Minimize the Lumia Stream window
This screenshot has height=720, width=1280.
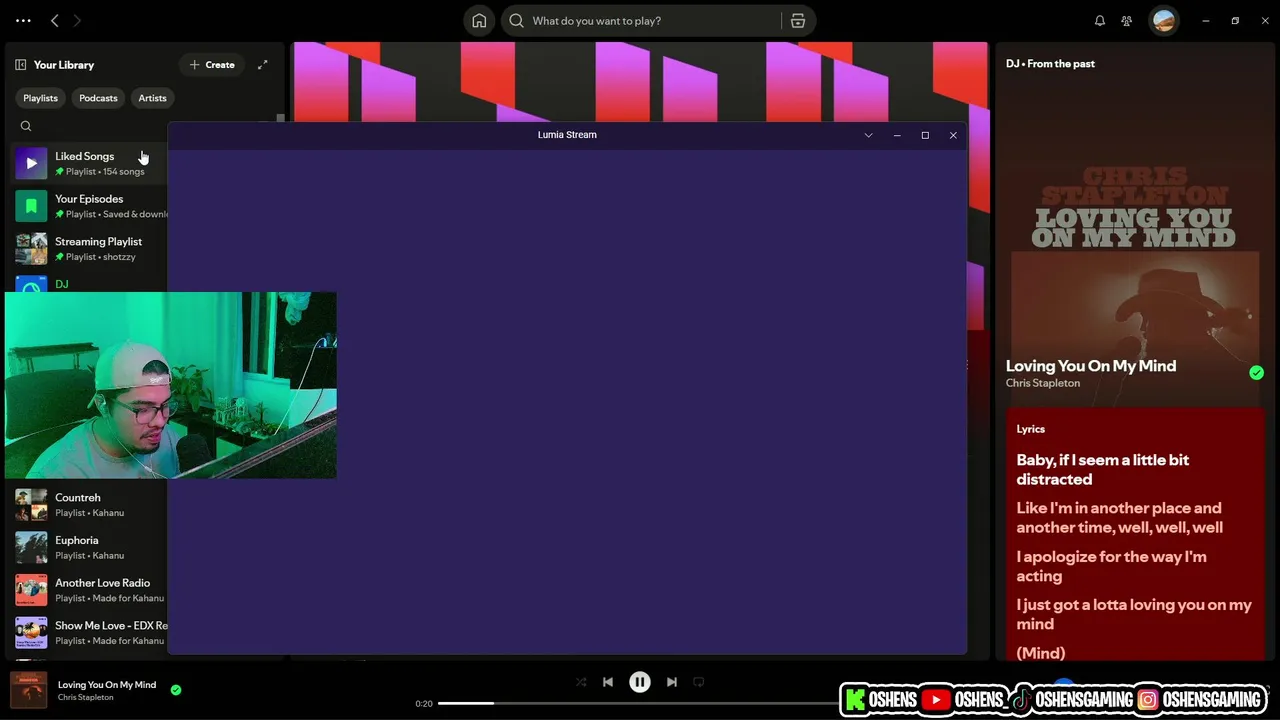(x=897, y=135)
